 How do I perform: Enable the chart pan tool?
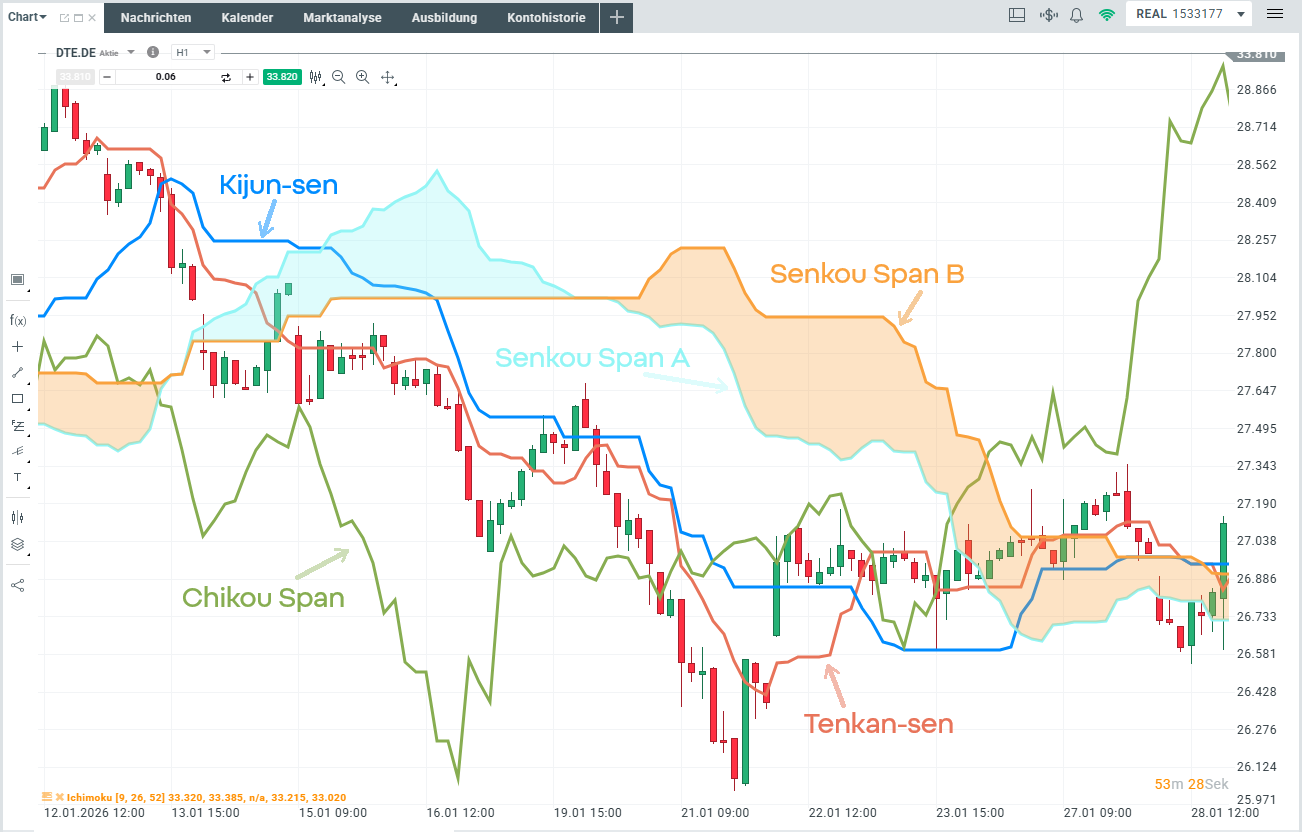coord(388,76)
